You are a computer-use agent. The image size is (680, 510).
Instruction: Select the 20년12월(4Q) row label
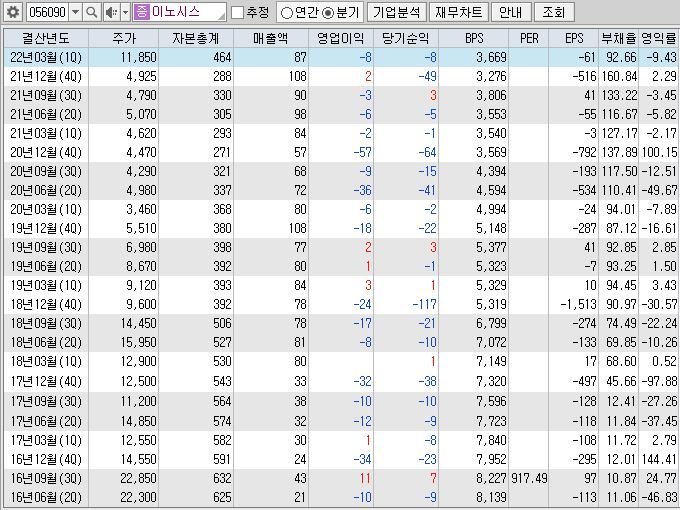click(x=46, y=152)
